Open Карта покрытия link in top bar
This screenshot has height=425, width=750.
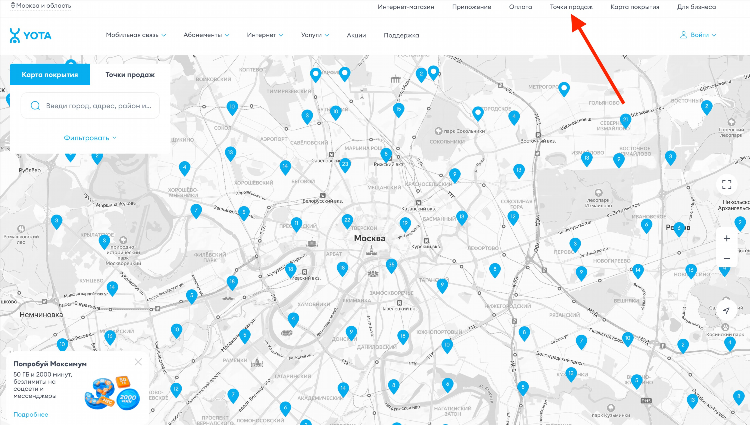point(635,7)
